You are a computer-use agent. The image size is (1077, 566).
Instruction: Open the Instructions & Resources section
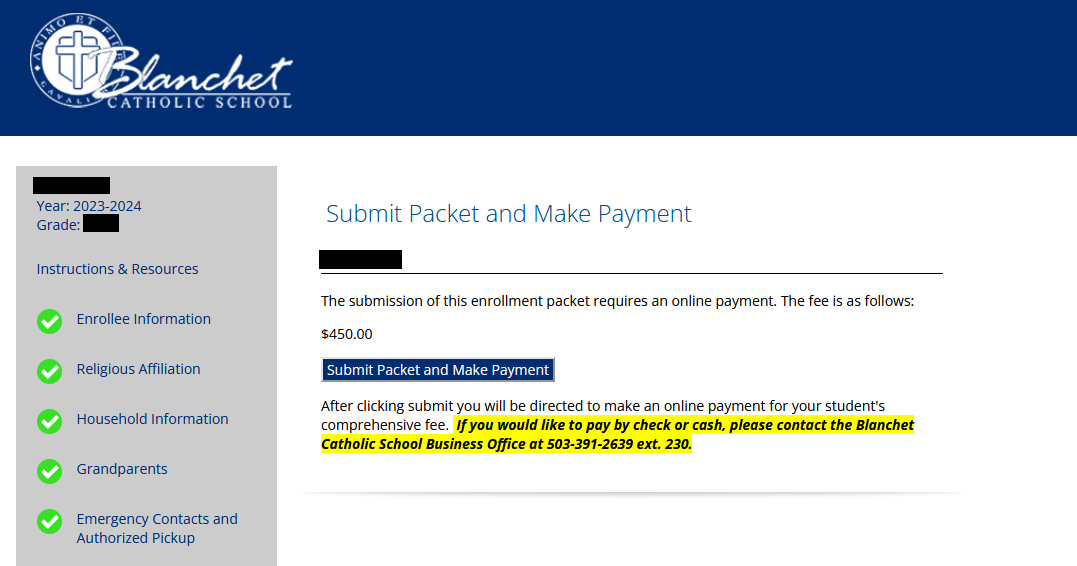click(117, 269)
